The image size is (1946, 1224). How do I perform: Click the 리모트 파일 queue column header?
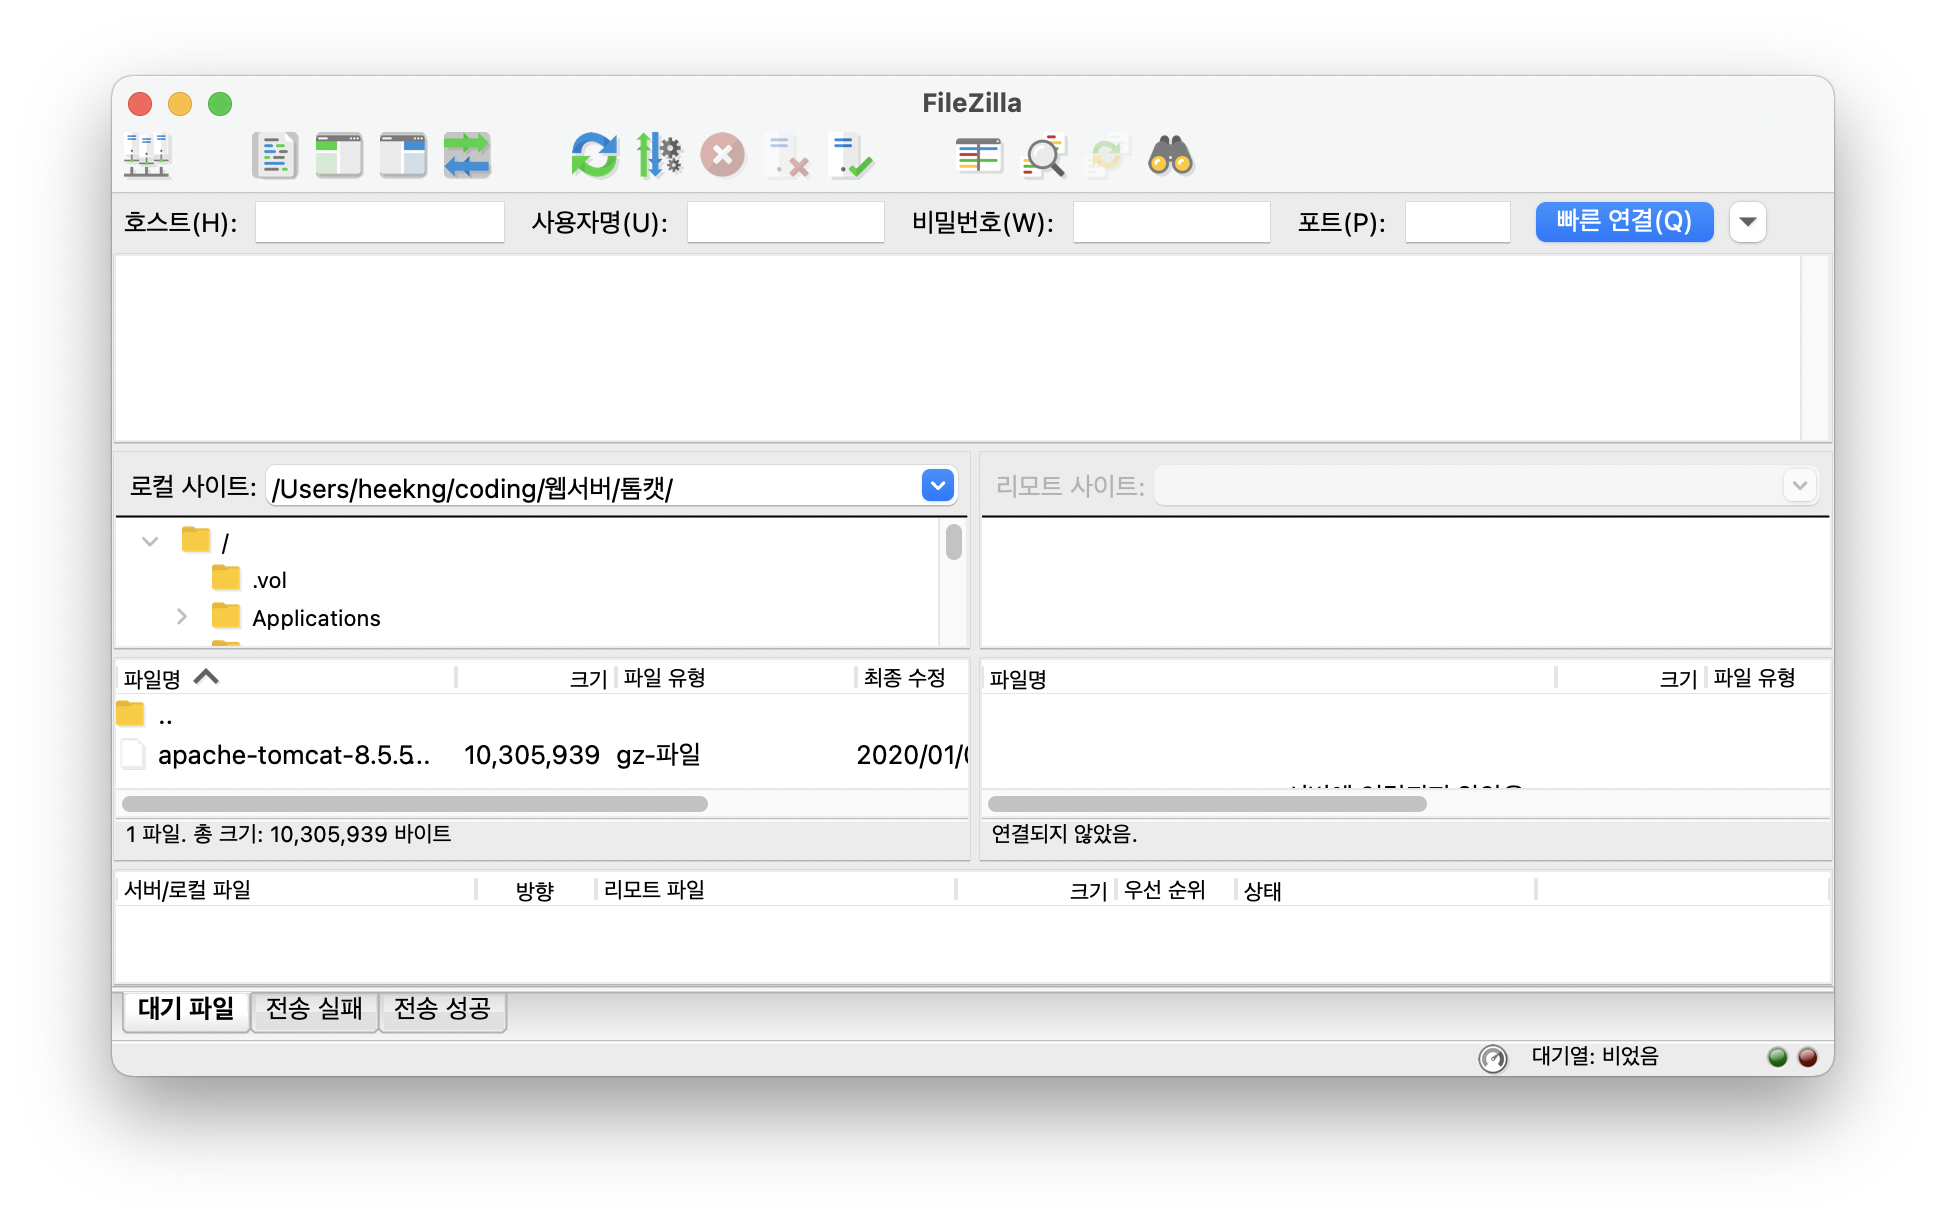click(776, 890)
